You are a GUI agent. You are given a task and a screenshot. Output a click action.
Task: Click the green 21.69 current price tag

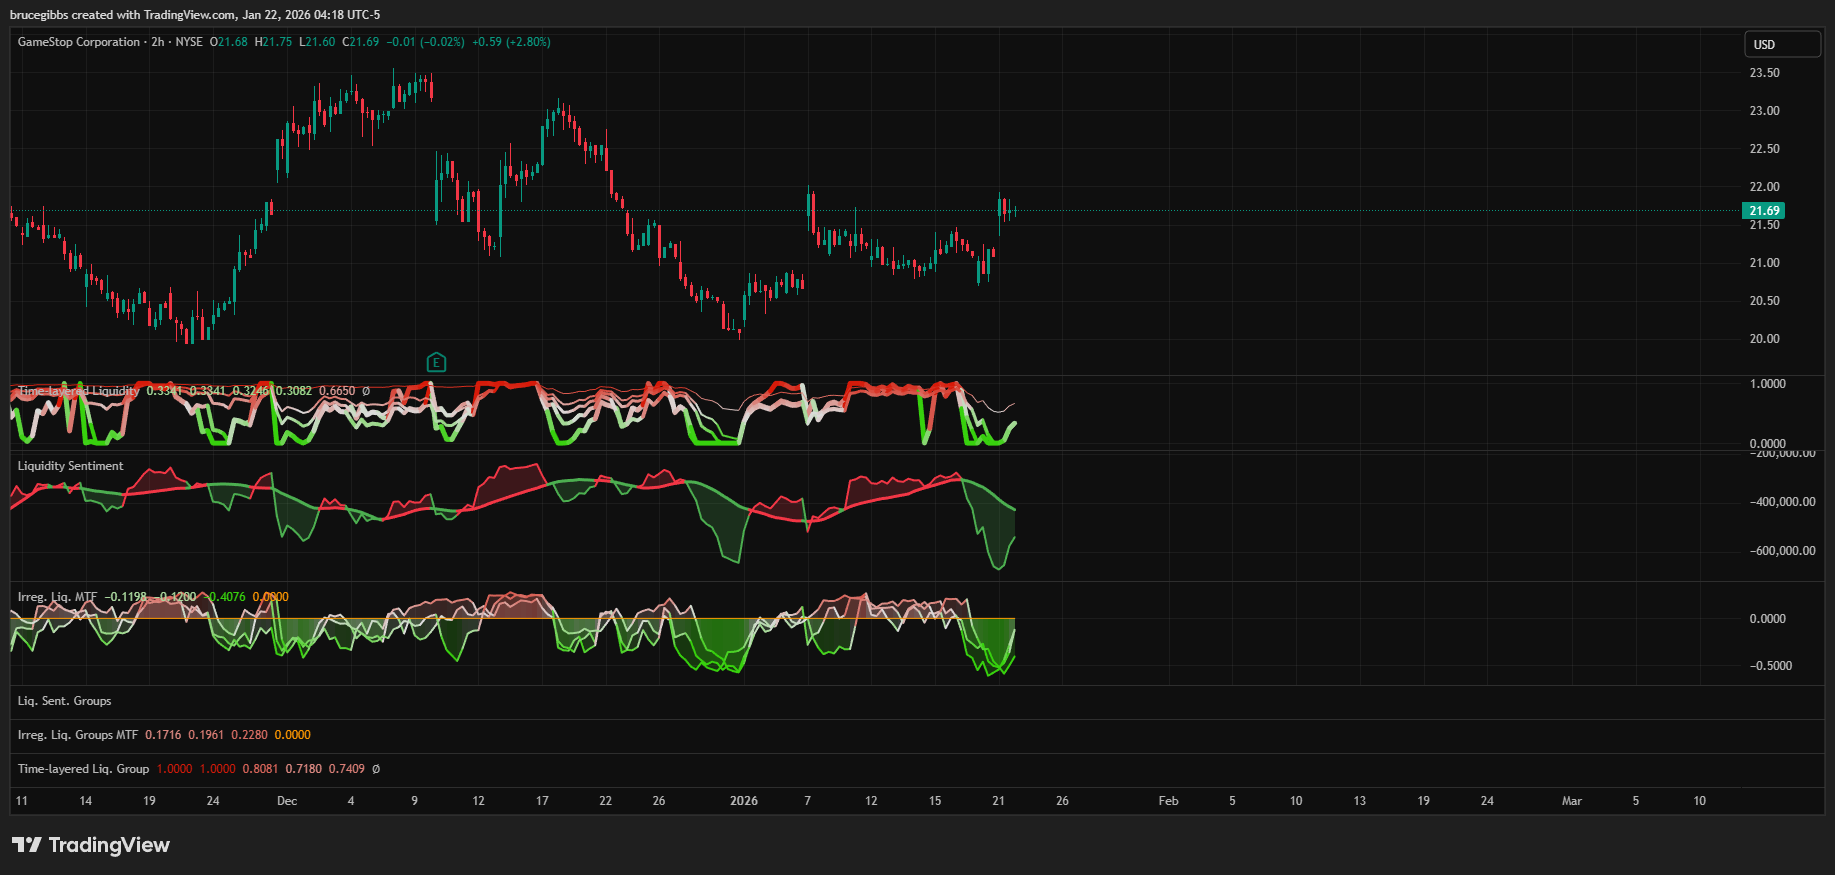click(1763, 211)
